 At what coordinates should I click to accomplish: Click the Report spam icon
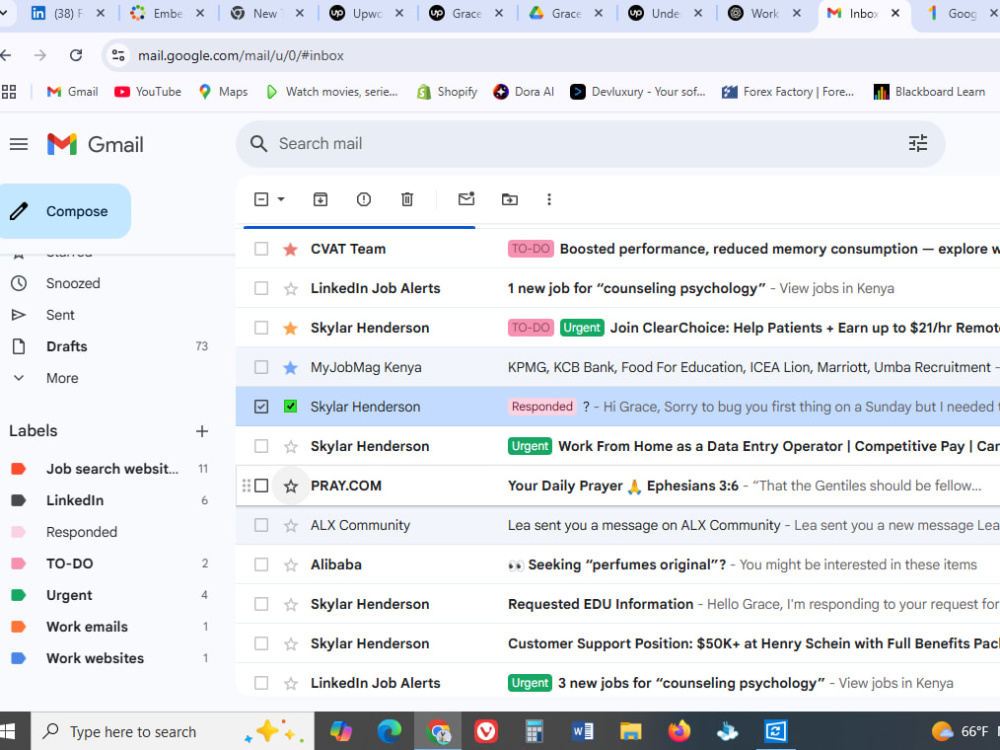364,200
